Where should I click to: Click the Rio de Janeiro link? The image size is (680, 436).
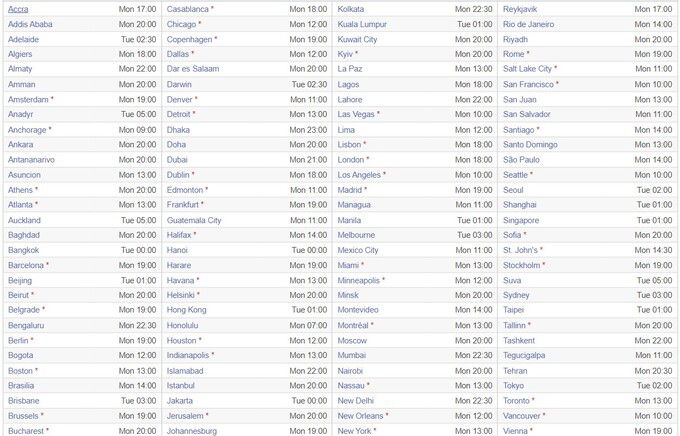pyautogui.click(x=528, y=24)
